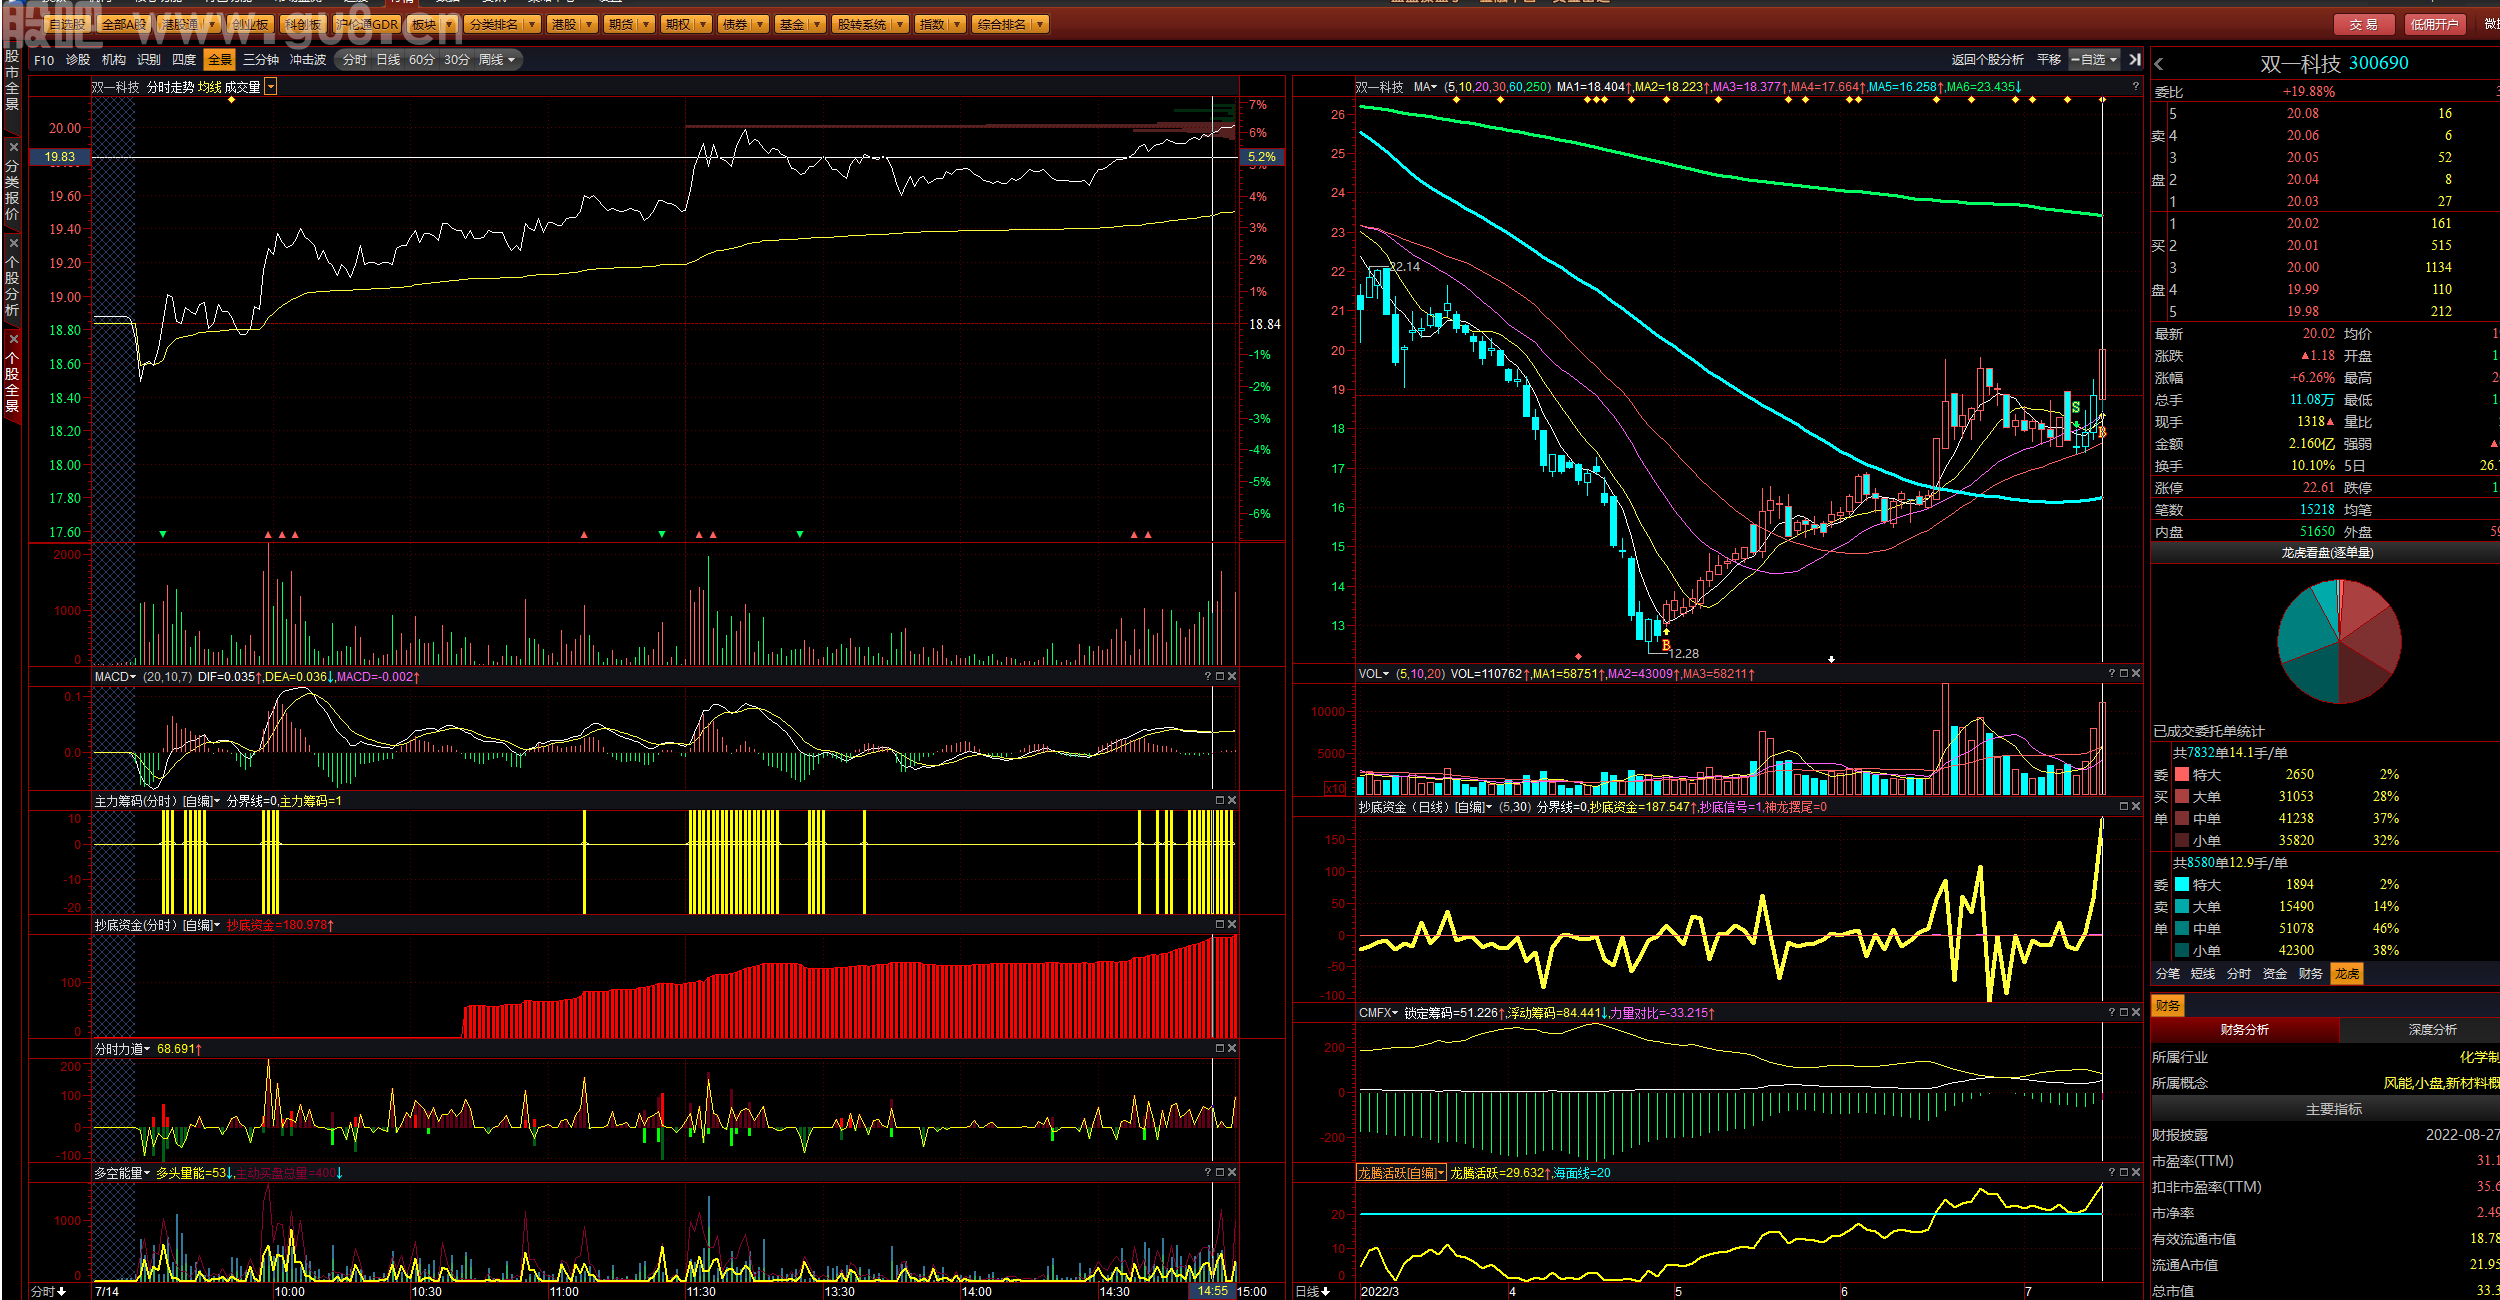Image resolution: width=2500 pixels, height=1300 pixels.
Task: Close the VOL daily volume panel
Action: [2136, 674]
